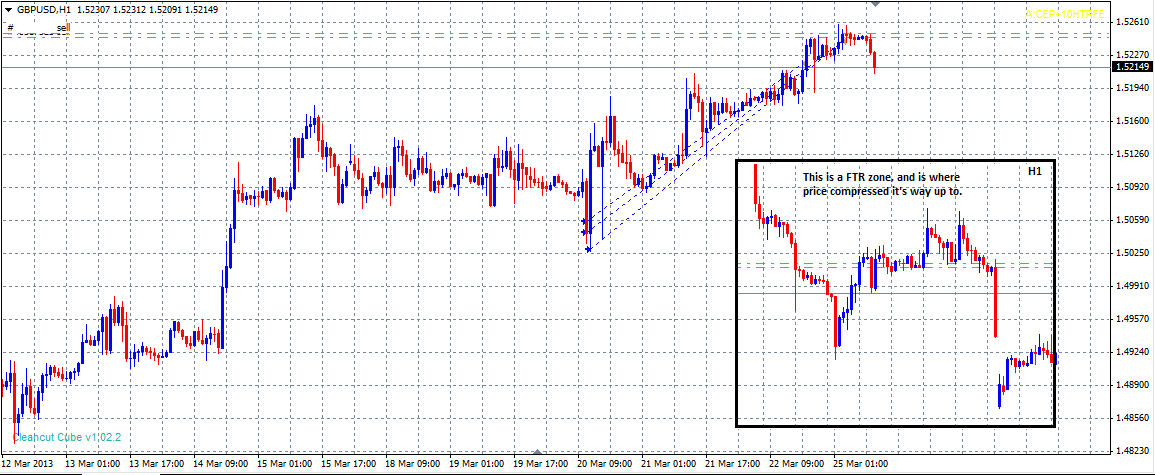Screen dimensions: 1155x475
Task: Select the H1 label inside inset box
Action: (1035, 172)
